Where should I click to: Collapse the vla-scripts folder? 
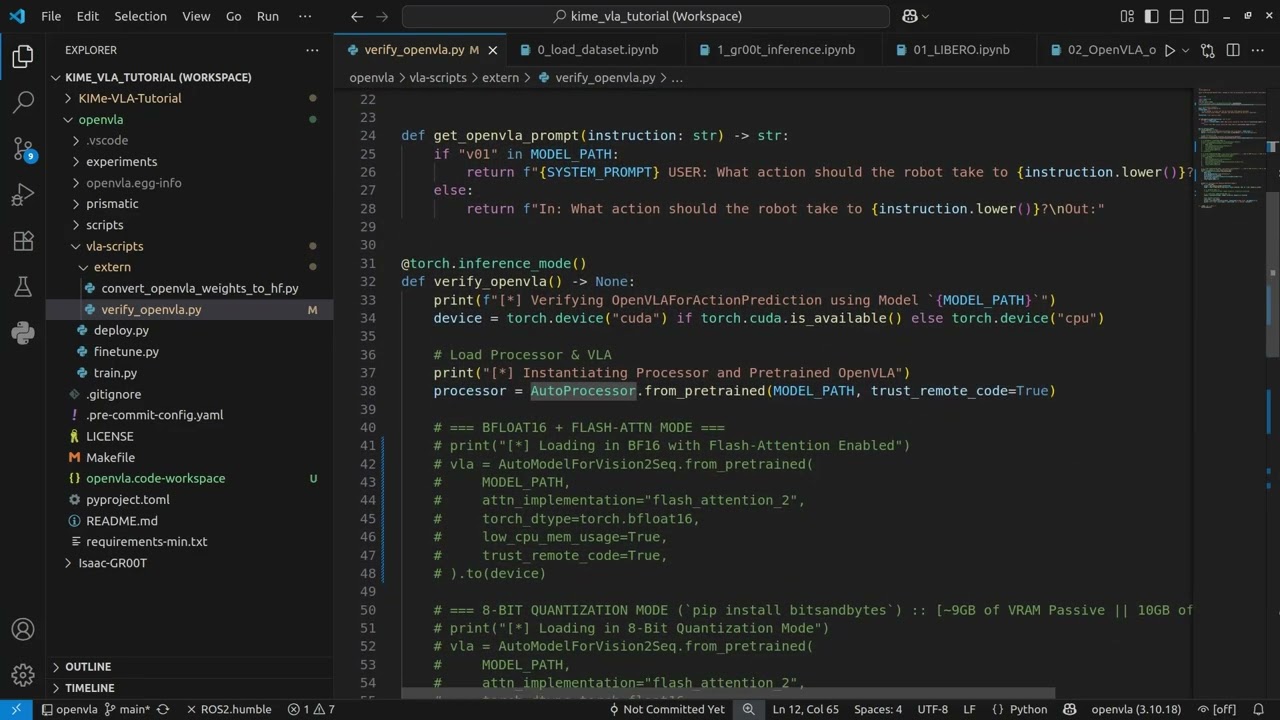(114, 246)
